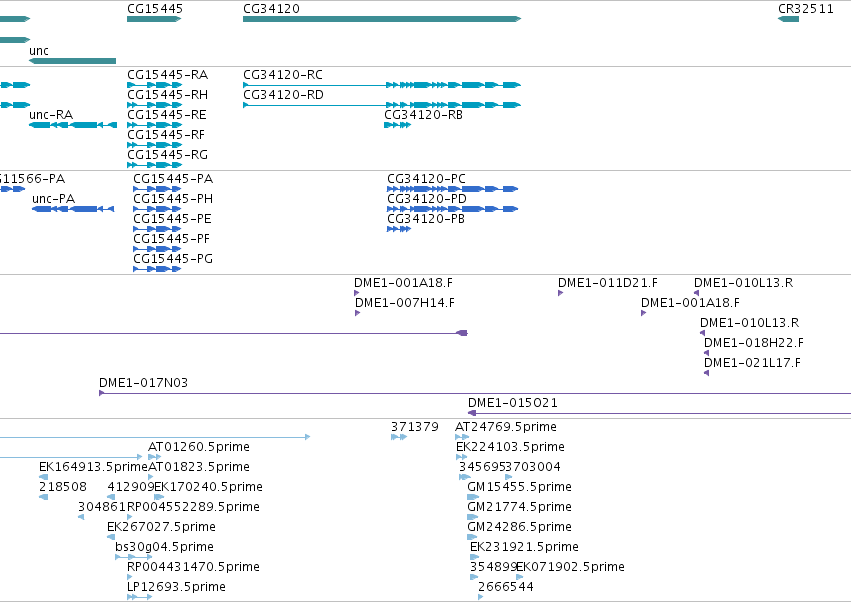Open transcript CG15445-RA label

pos(167,75)
